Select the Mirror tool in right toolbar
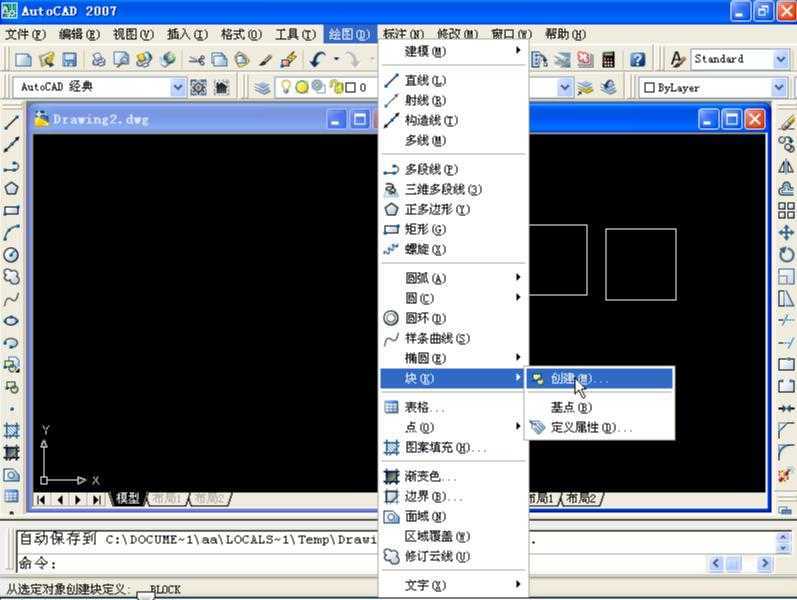797x600 pixels. pyautogui.click(x=786, y=166)
